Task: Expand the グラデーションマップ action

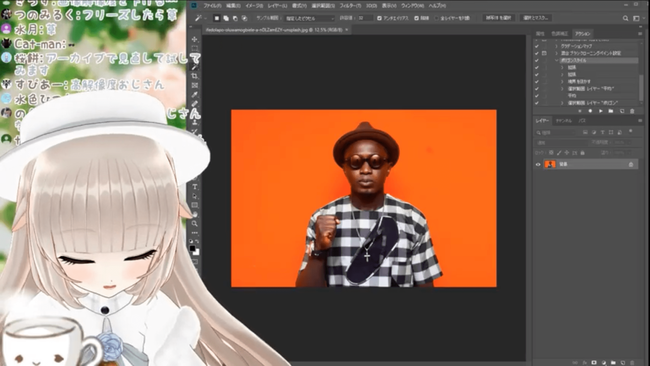Action: click(557, 46)
